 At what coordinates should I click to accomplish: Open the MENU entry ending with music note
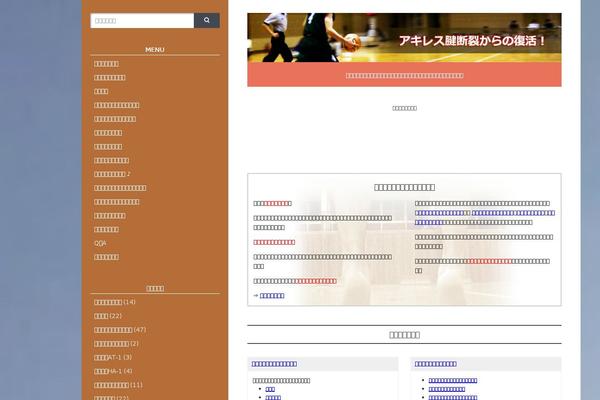pyautogui.click(x=112, y=174)
